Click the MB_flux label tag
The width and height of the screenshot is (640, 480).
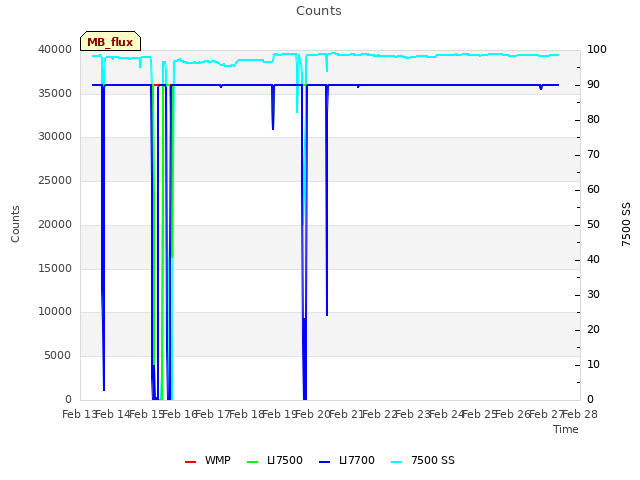point(110,41)
